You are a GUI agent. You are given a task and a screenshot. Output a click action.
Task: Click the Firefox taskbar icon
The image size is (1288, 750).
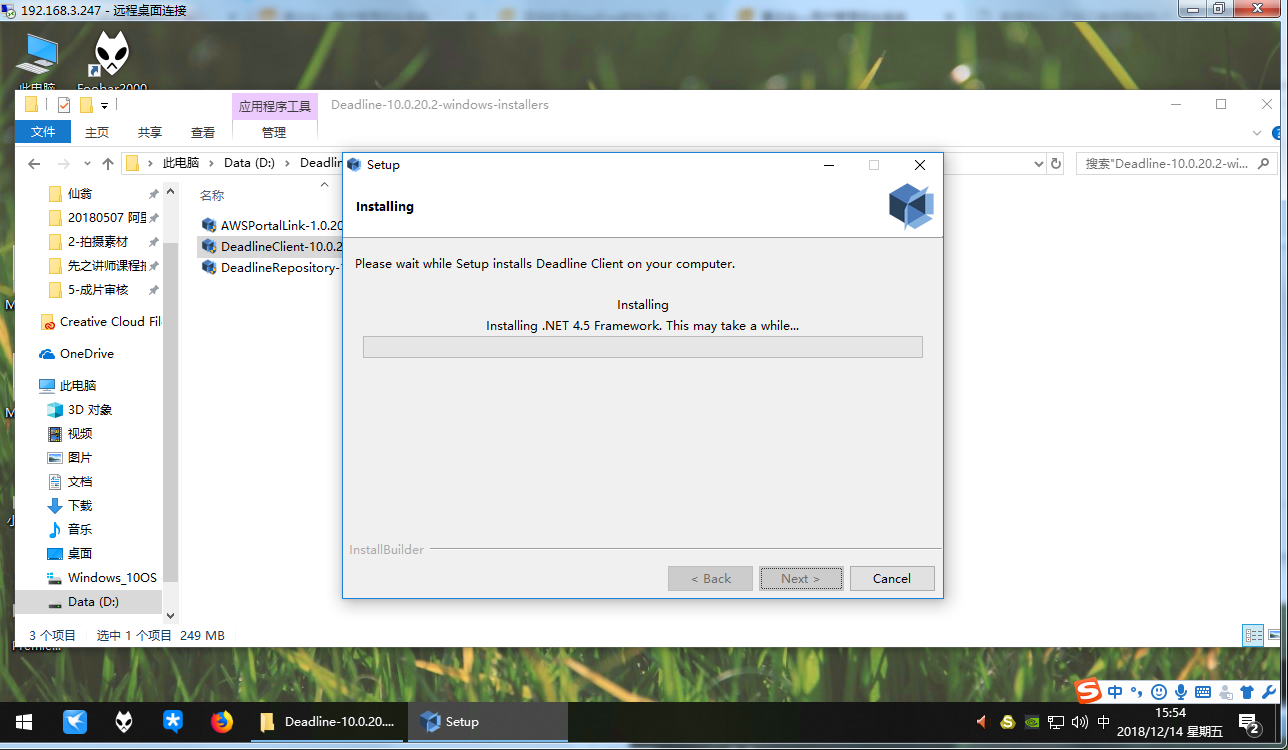click(x=222, y=721)
